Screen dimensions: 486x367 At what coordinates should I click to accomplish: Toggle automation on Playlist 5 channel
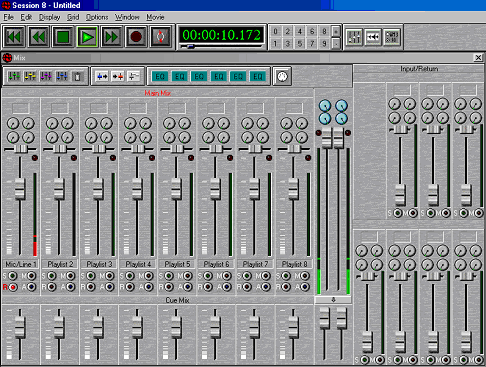coord(188,287)
